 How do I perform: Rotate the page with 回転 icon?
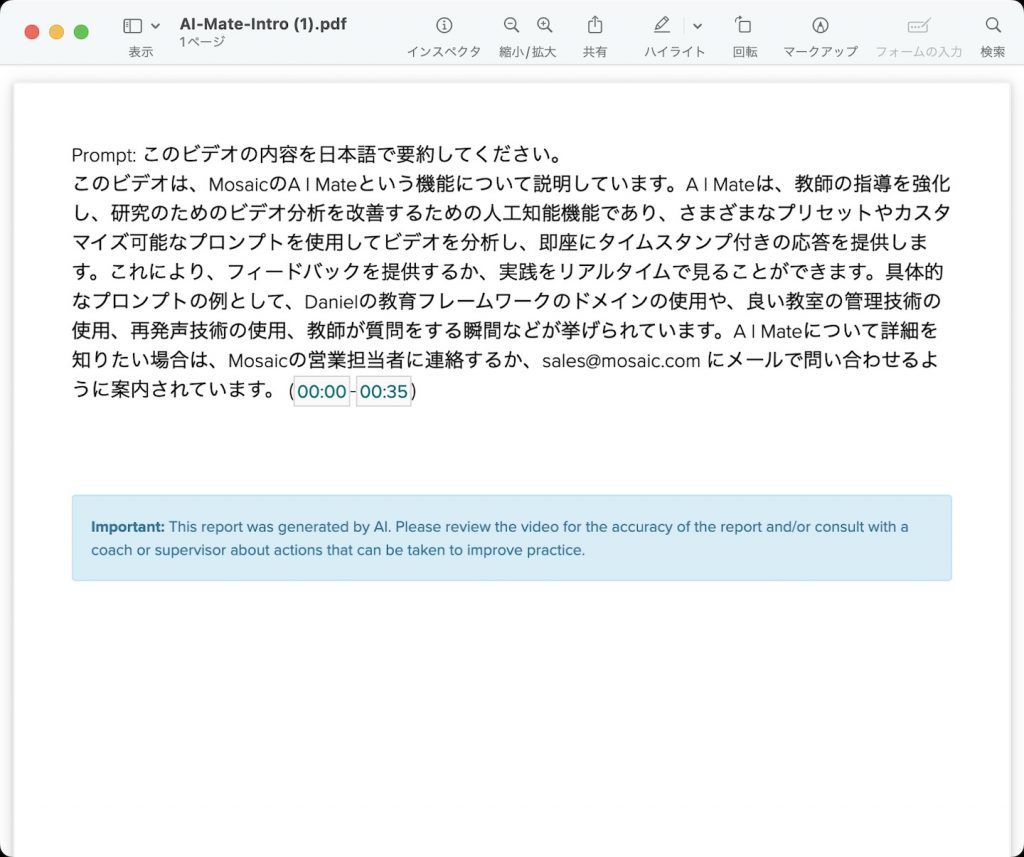pyautogui.click(x=743, y=25)
